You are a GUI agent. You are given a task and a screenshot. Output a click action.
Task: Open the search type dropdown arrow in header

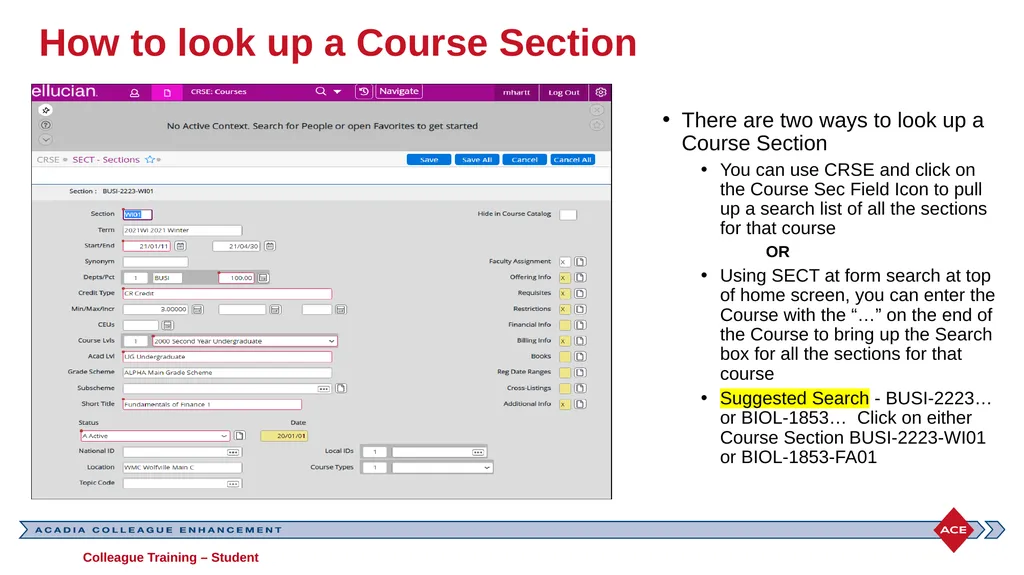click(338, 92)
